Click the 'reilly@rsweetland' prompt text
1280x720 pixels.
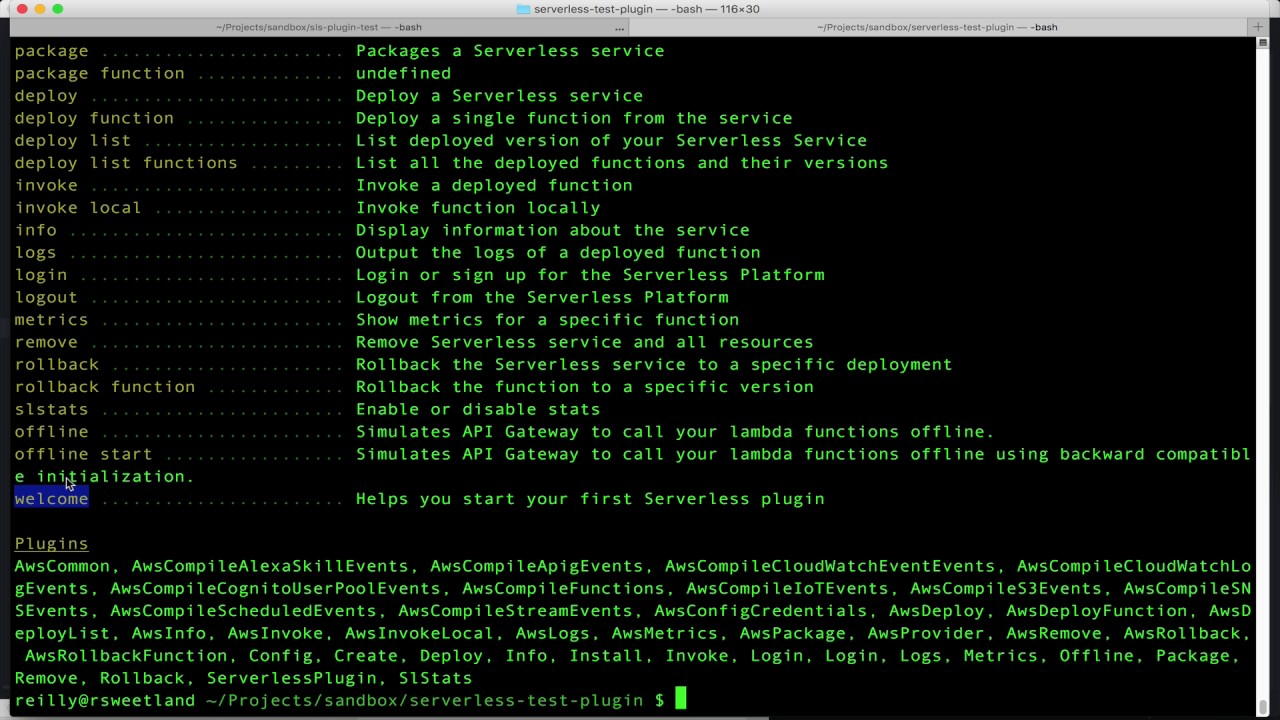tap(104, 700)
